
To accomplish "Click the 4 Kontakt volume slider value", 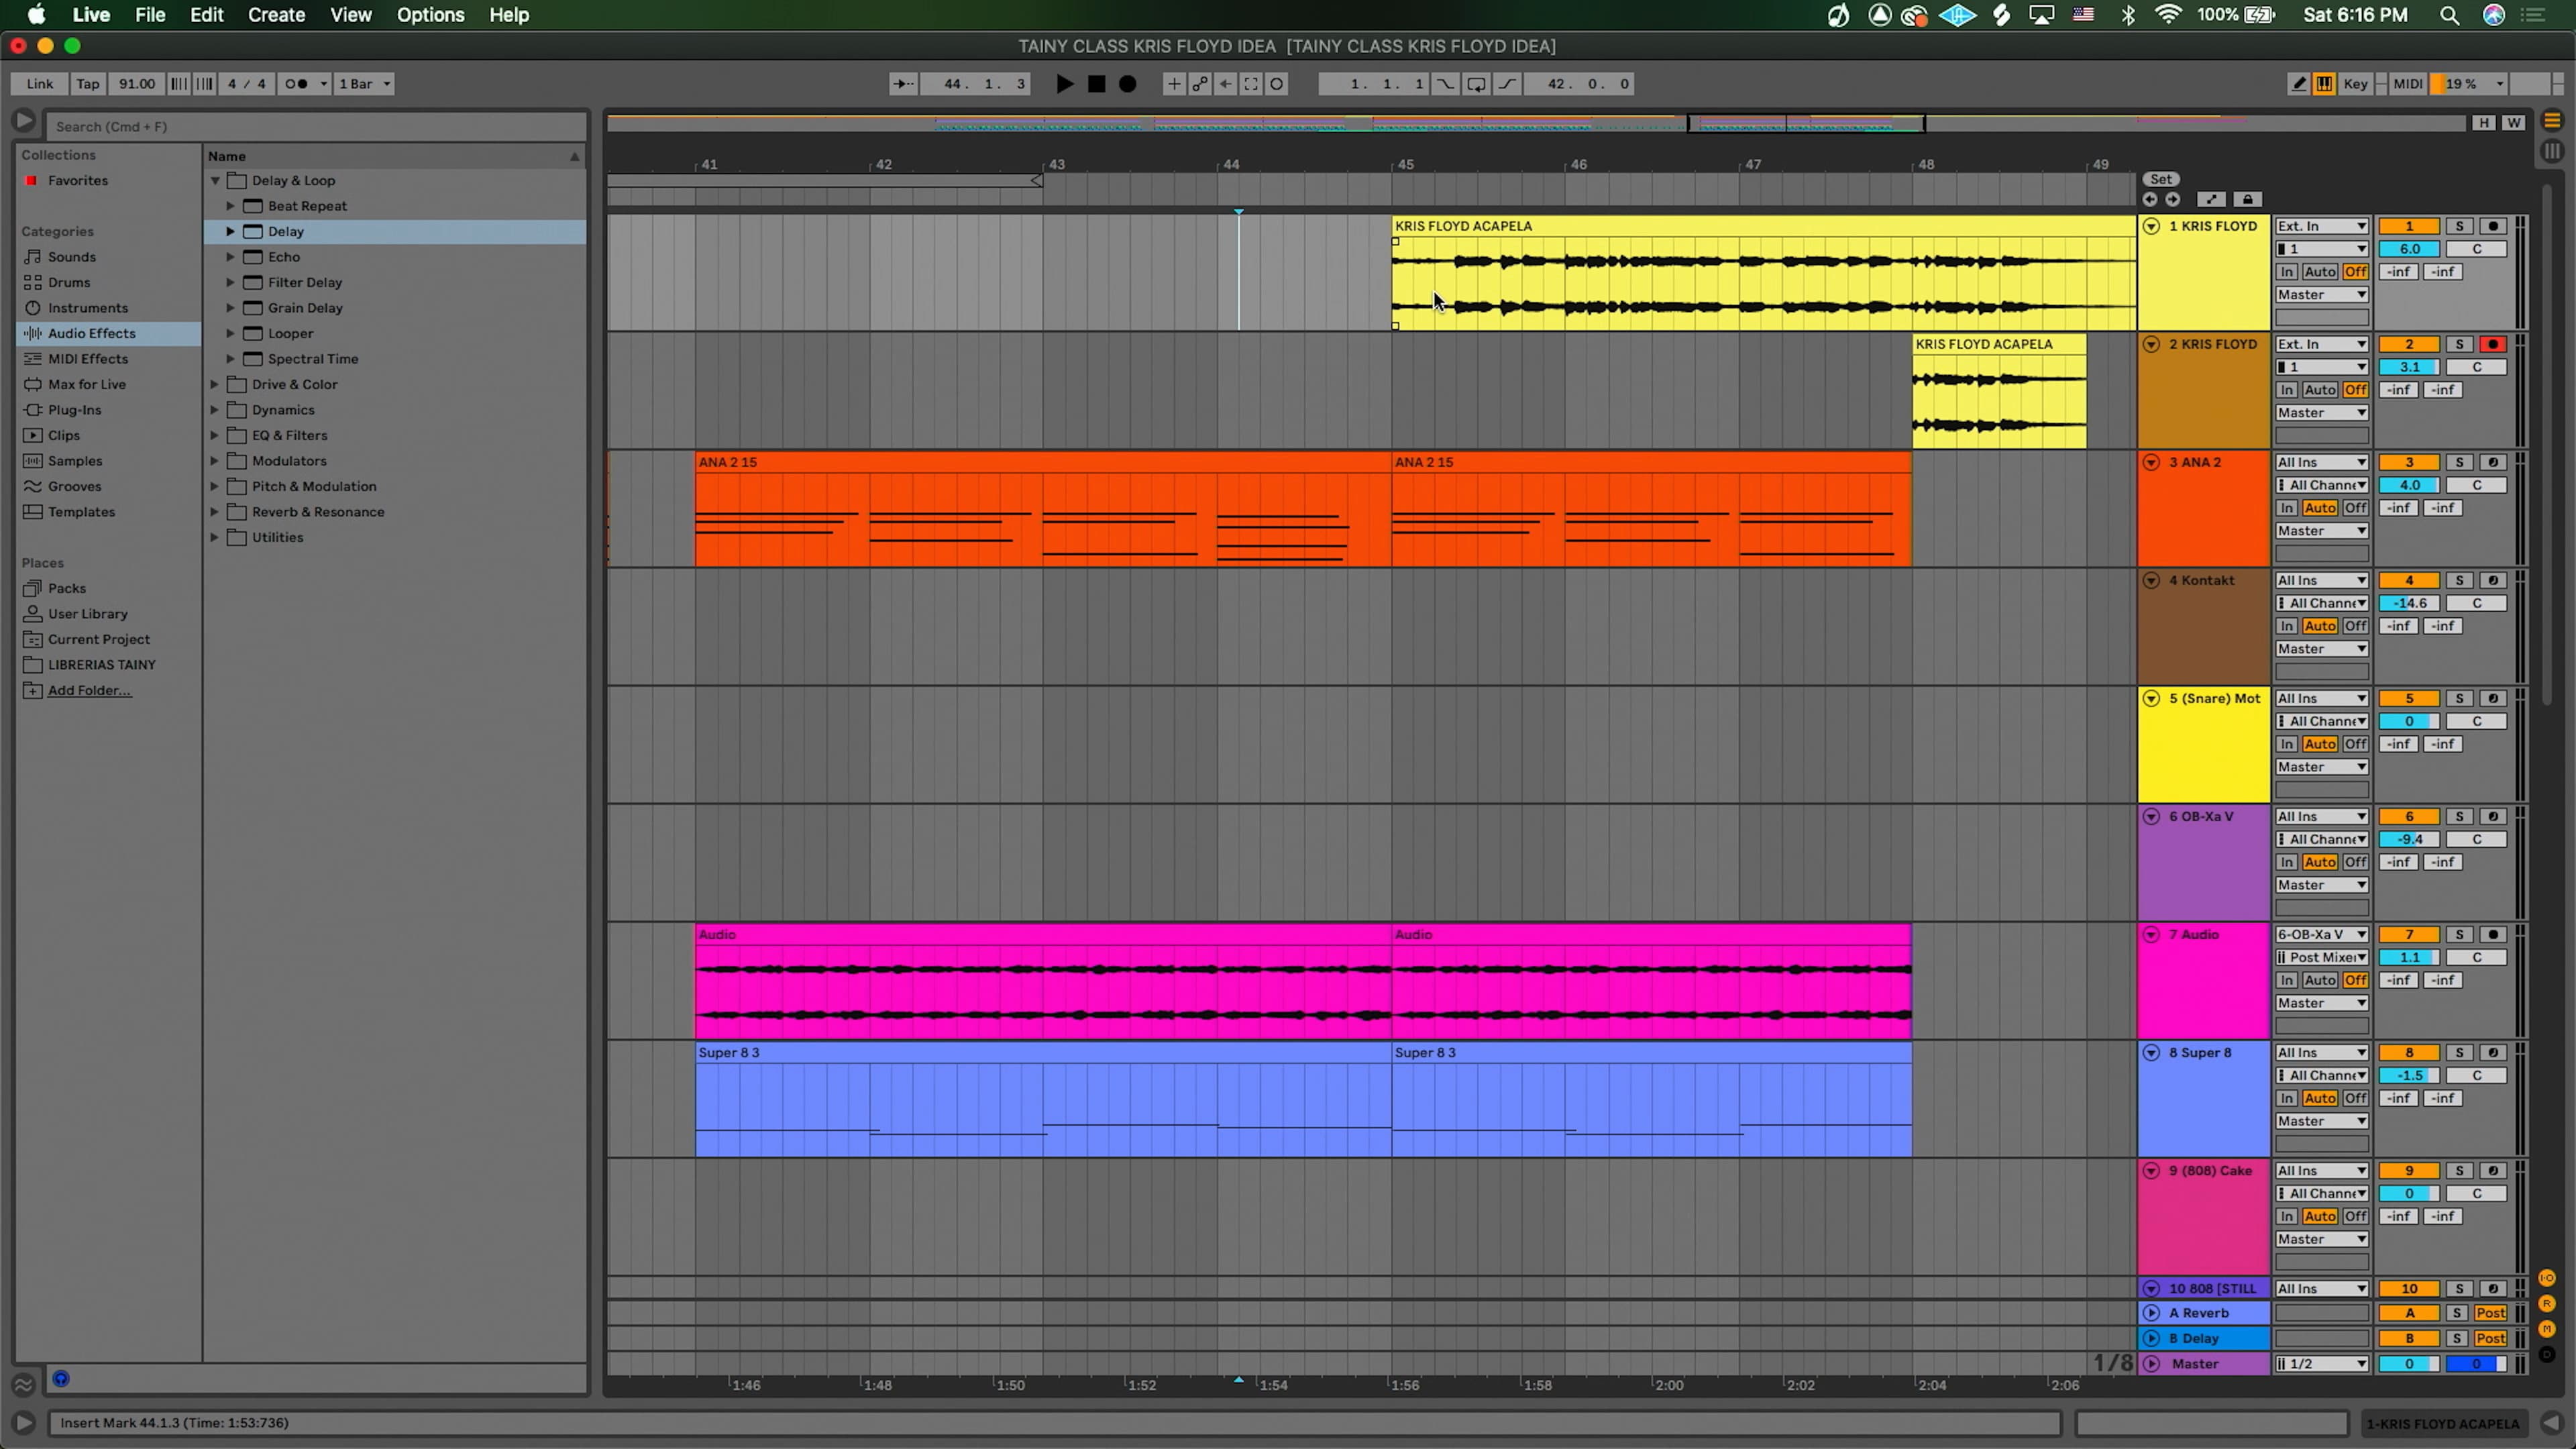I will click(2408, 603).
